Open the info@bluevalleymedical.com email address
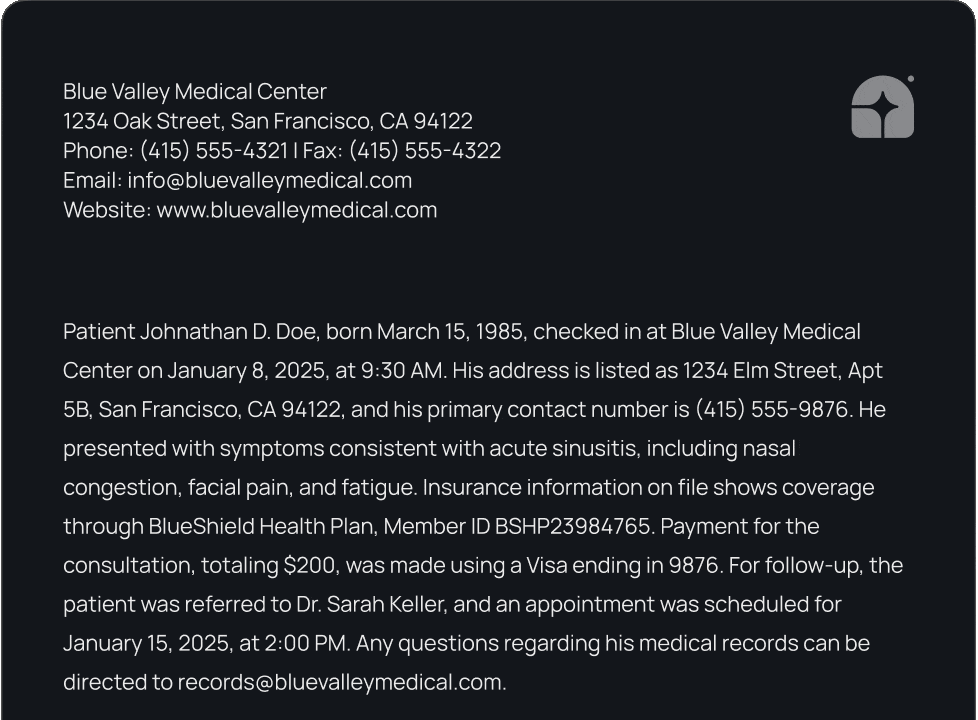This screenshot has height=720, width=978. (x=269, y=180)
